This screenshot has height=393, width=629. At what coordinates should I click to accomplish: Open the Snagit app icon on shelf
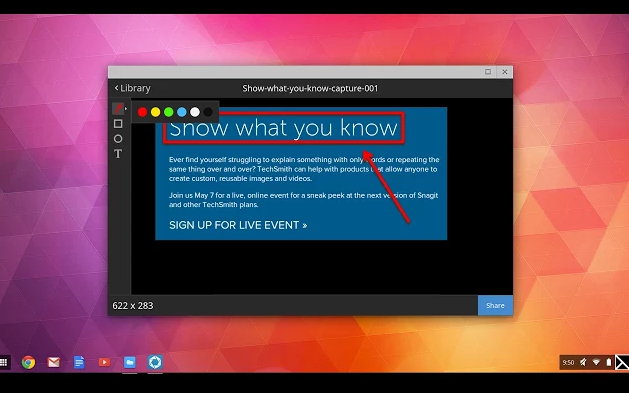(x=155, y=363)
